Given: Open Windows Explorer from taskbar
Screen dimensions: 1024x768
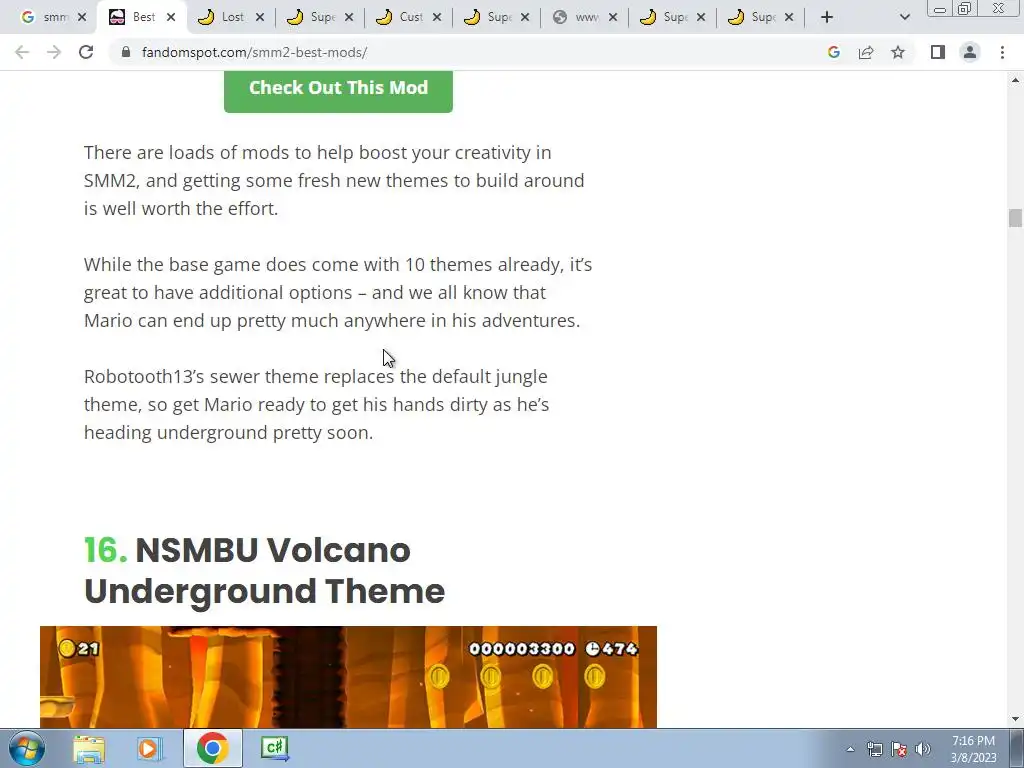Looking at the screenshot, I should (89, 749).
